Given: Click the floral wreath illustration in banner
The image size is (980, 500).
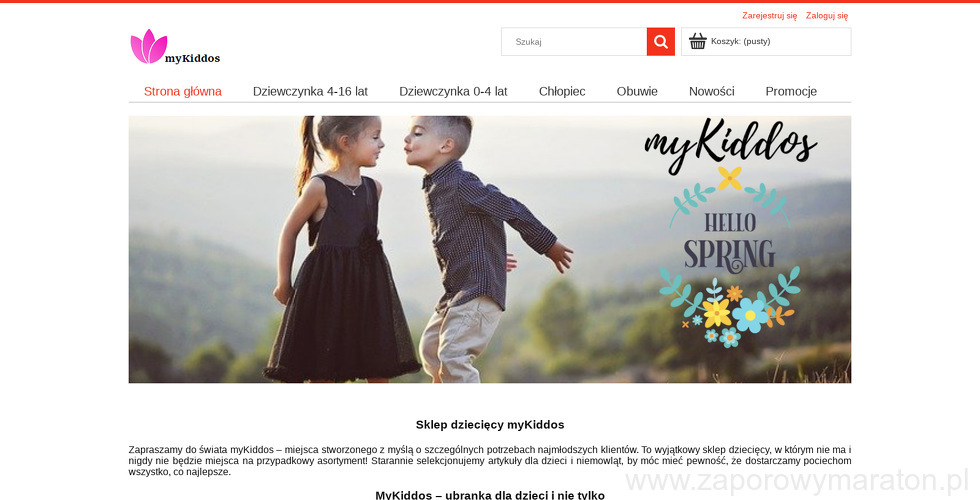Looking at the screenshot, I should (x=729, y=256).
